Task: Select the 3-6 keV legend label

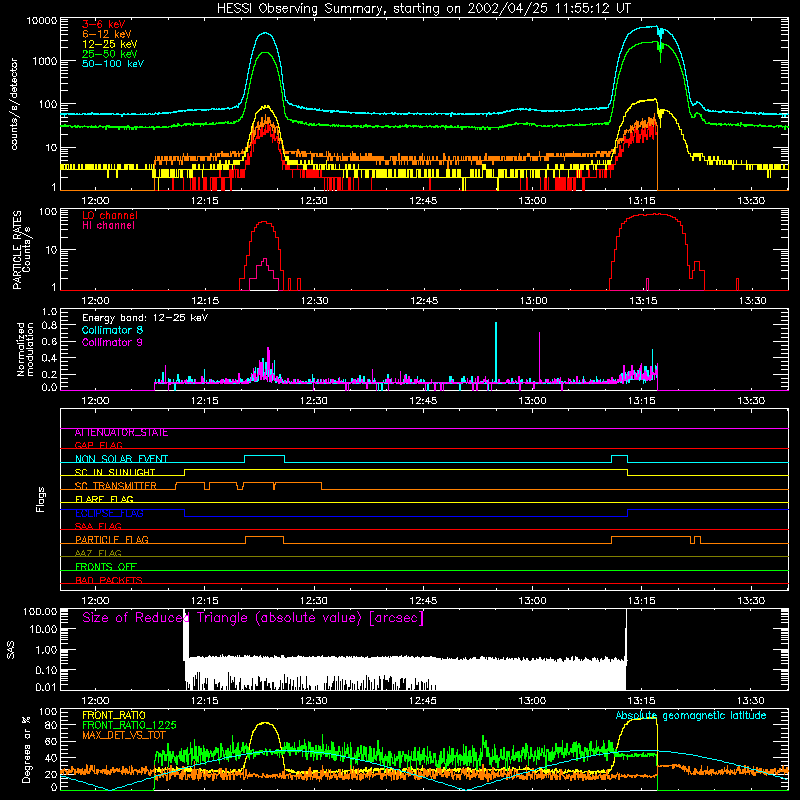Action: (x=104, y=24)
